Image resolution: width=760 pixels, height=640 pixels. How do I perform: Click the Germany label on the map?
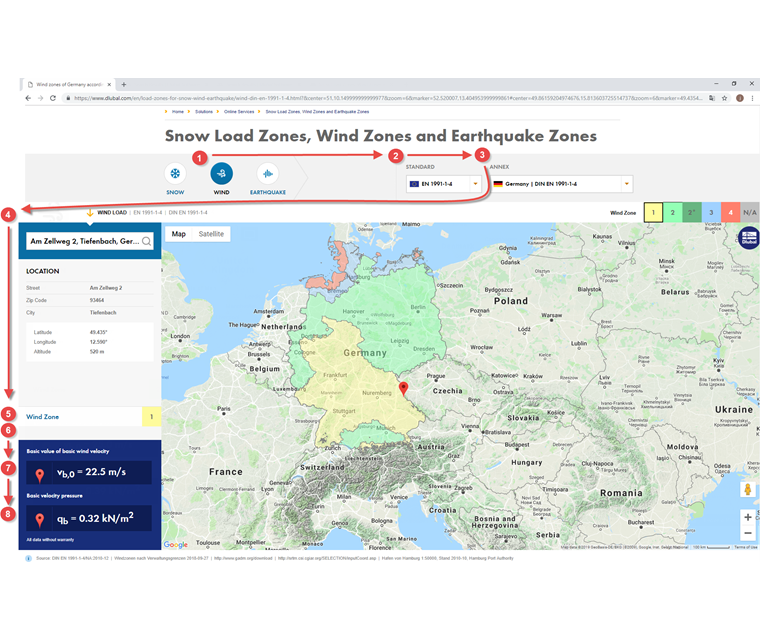pos(365,352)
